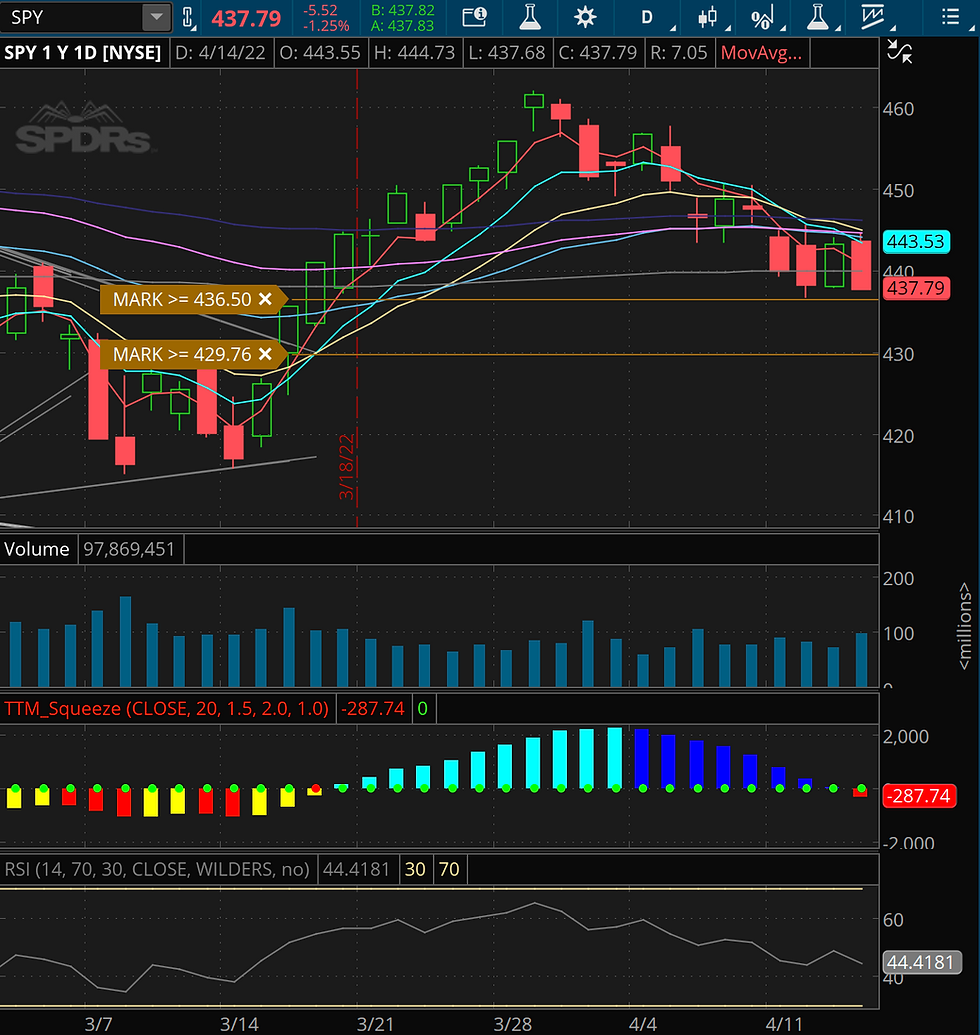Click the symbol link chain icon
980x1035 pixels.
188,18
